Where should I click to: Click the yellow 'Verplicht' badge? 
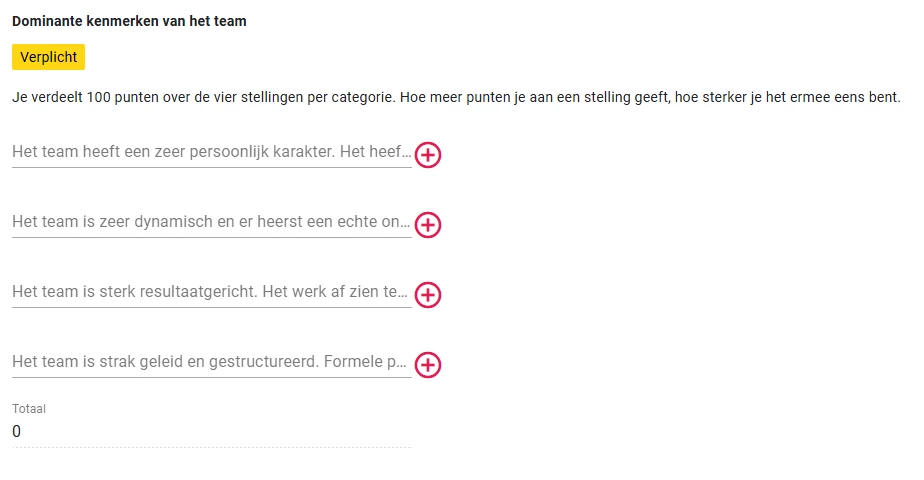point(48,57)
